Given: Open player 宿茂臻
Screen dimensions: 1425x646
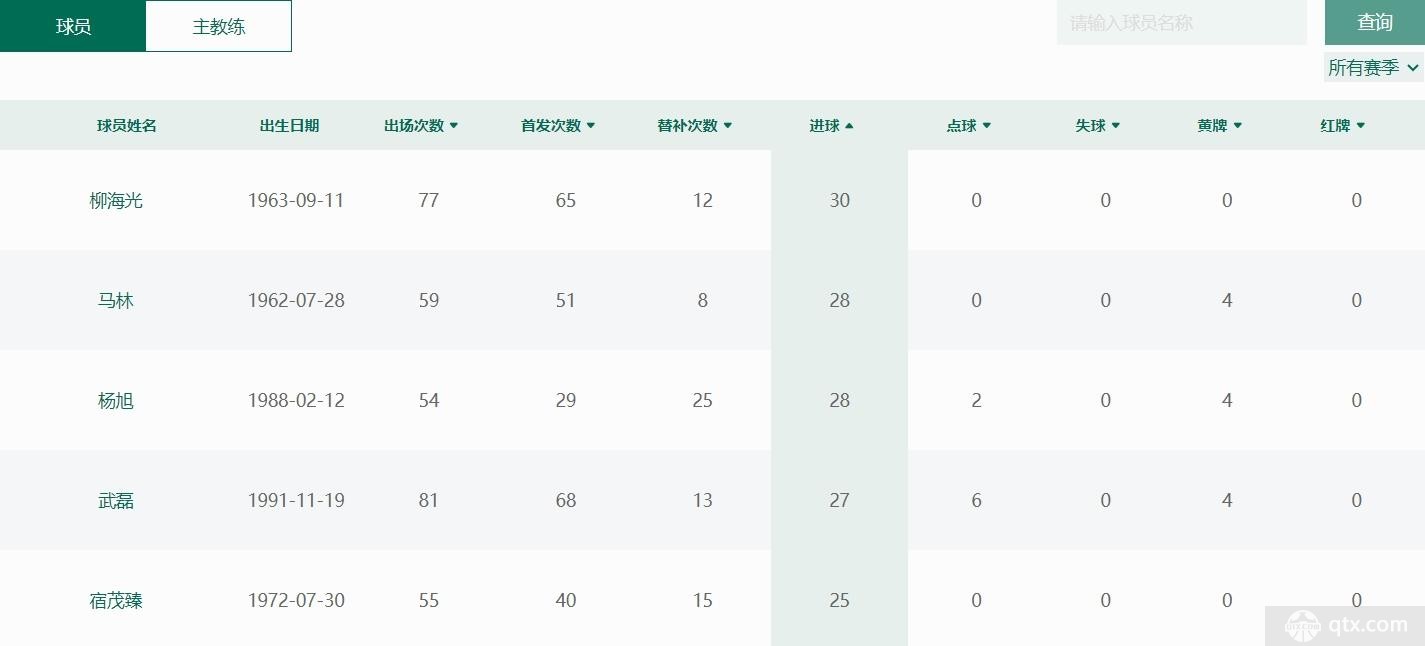Looking at the screenshot, I should coord(116,600).
